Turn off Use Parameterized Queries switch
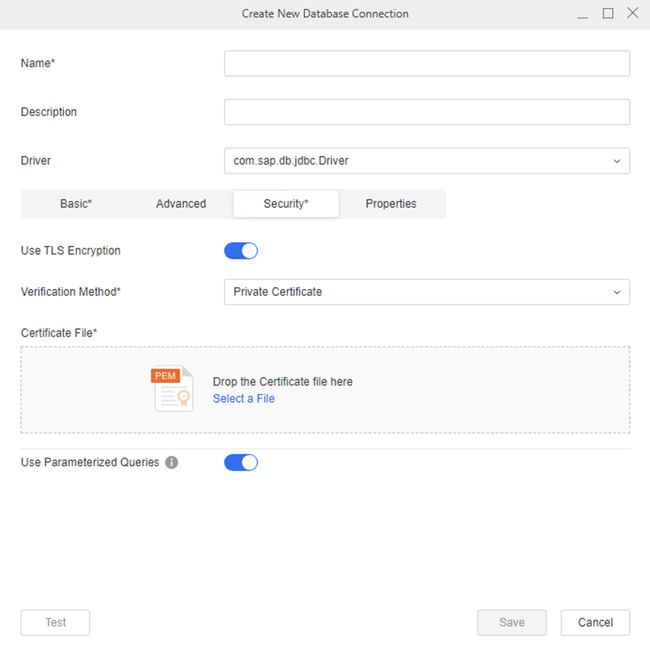The width and height of the screenshot is (650, 657). (241, 462)
